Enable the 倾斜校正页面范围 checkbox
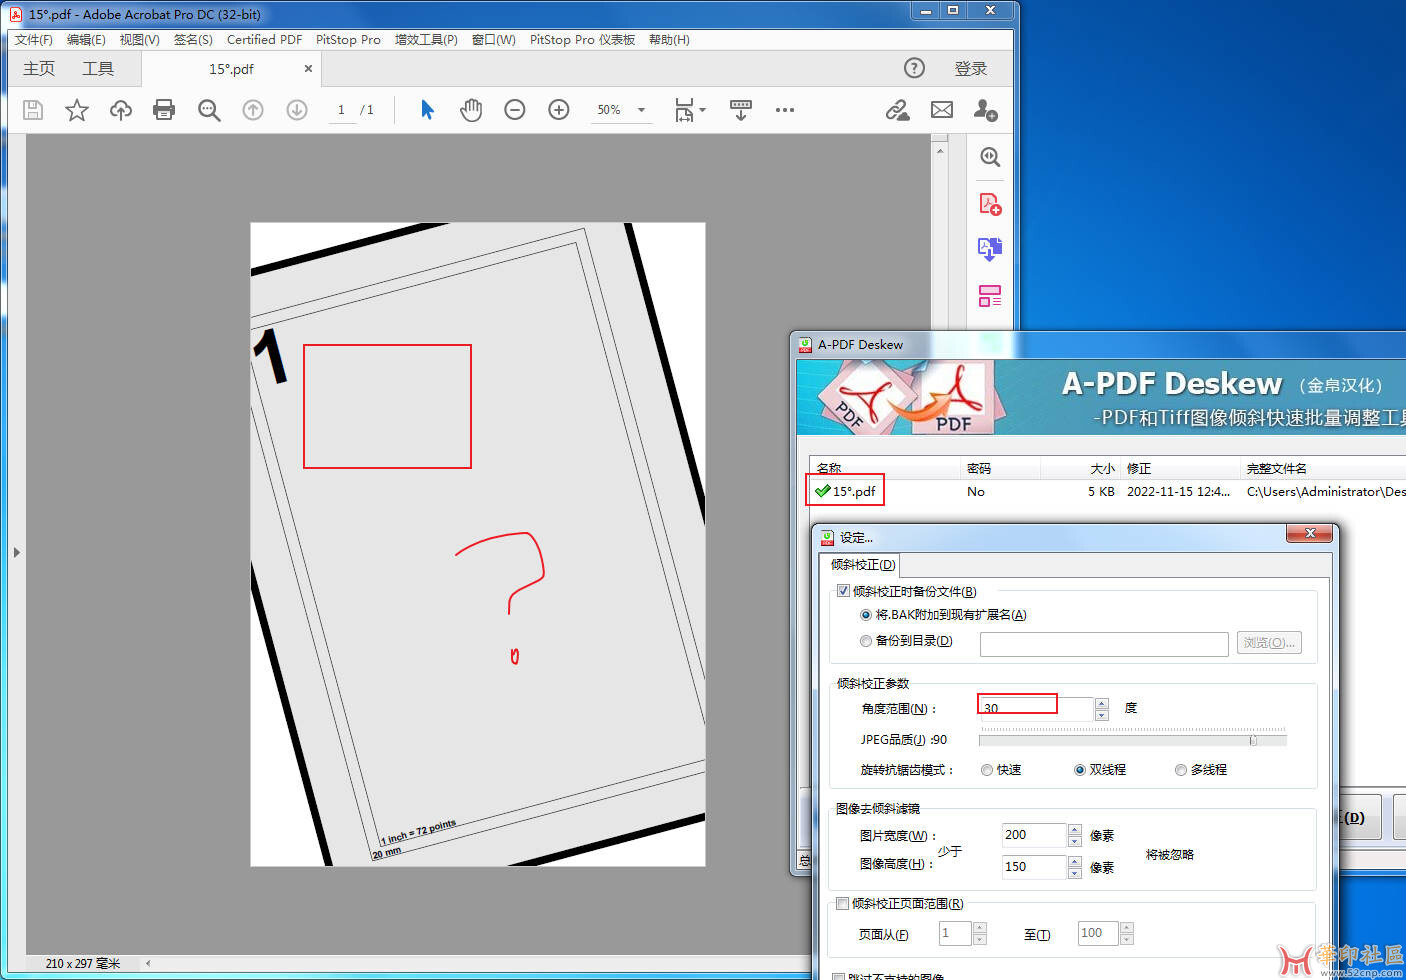1406x980 pixels. coord(842,903)
